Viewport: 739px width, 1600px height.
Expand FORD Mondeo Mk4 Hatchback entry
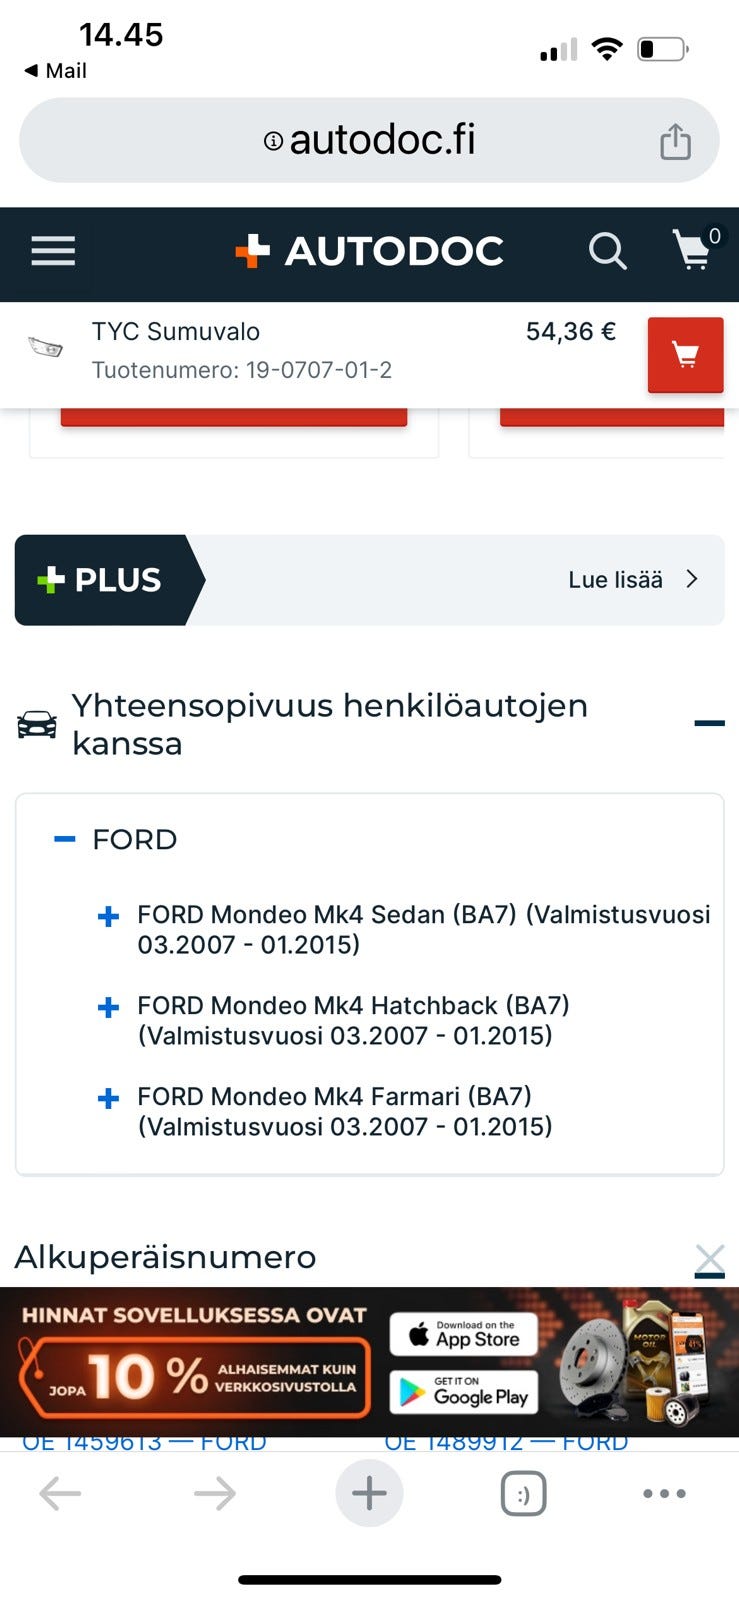[109, 1007]
